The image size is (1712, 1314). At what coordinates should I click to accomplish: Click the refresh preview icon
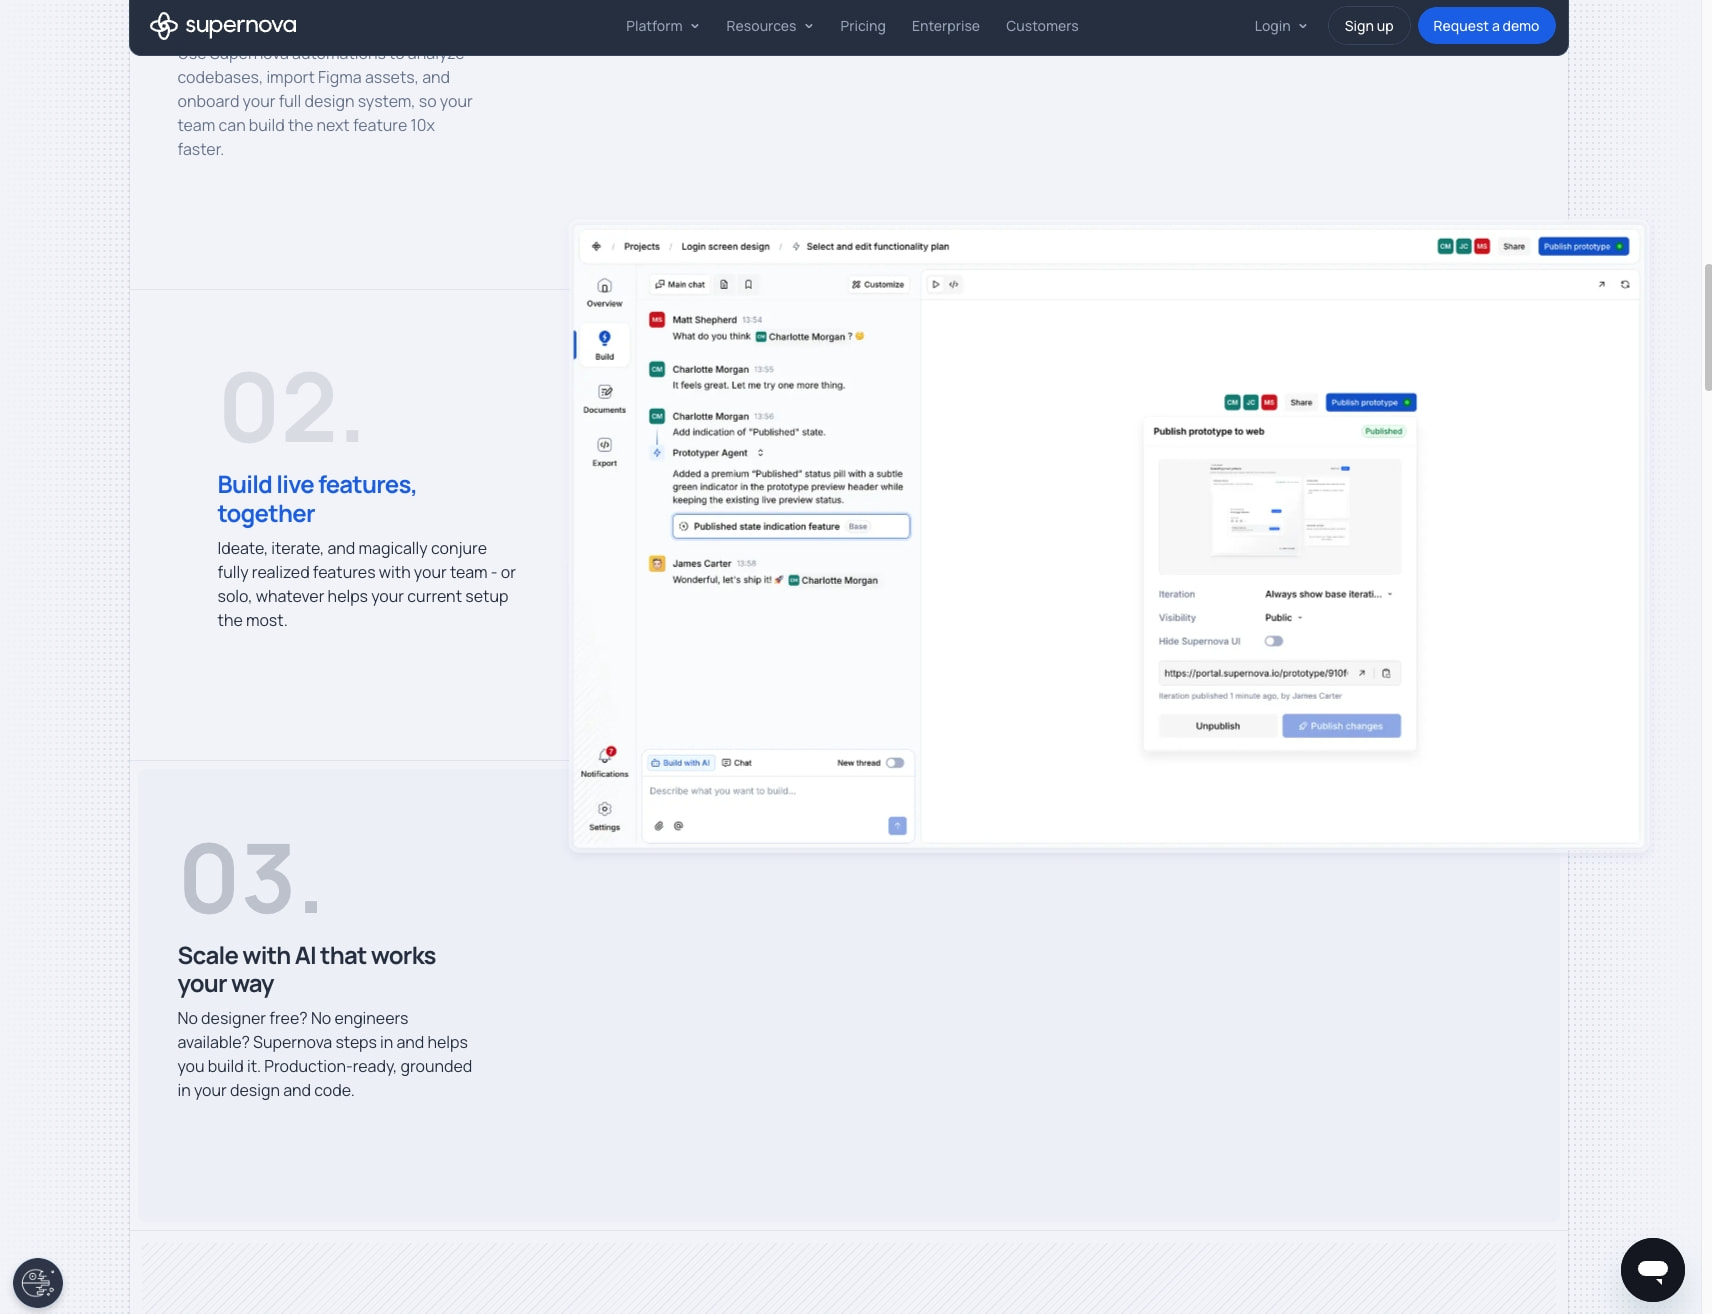pyautogui.click(x=1625, y=284)
